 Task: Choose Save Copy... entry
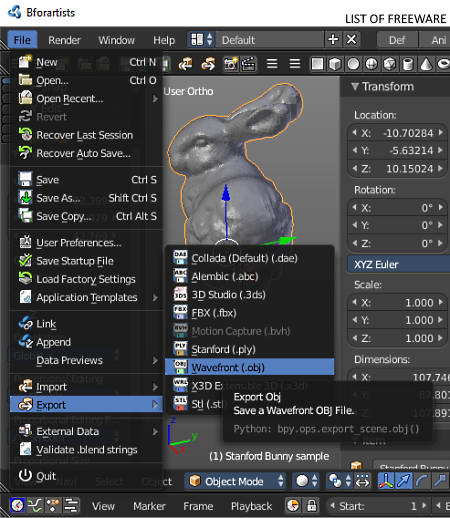point(87,216)
